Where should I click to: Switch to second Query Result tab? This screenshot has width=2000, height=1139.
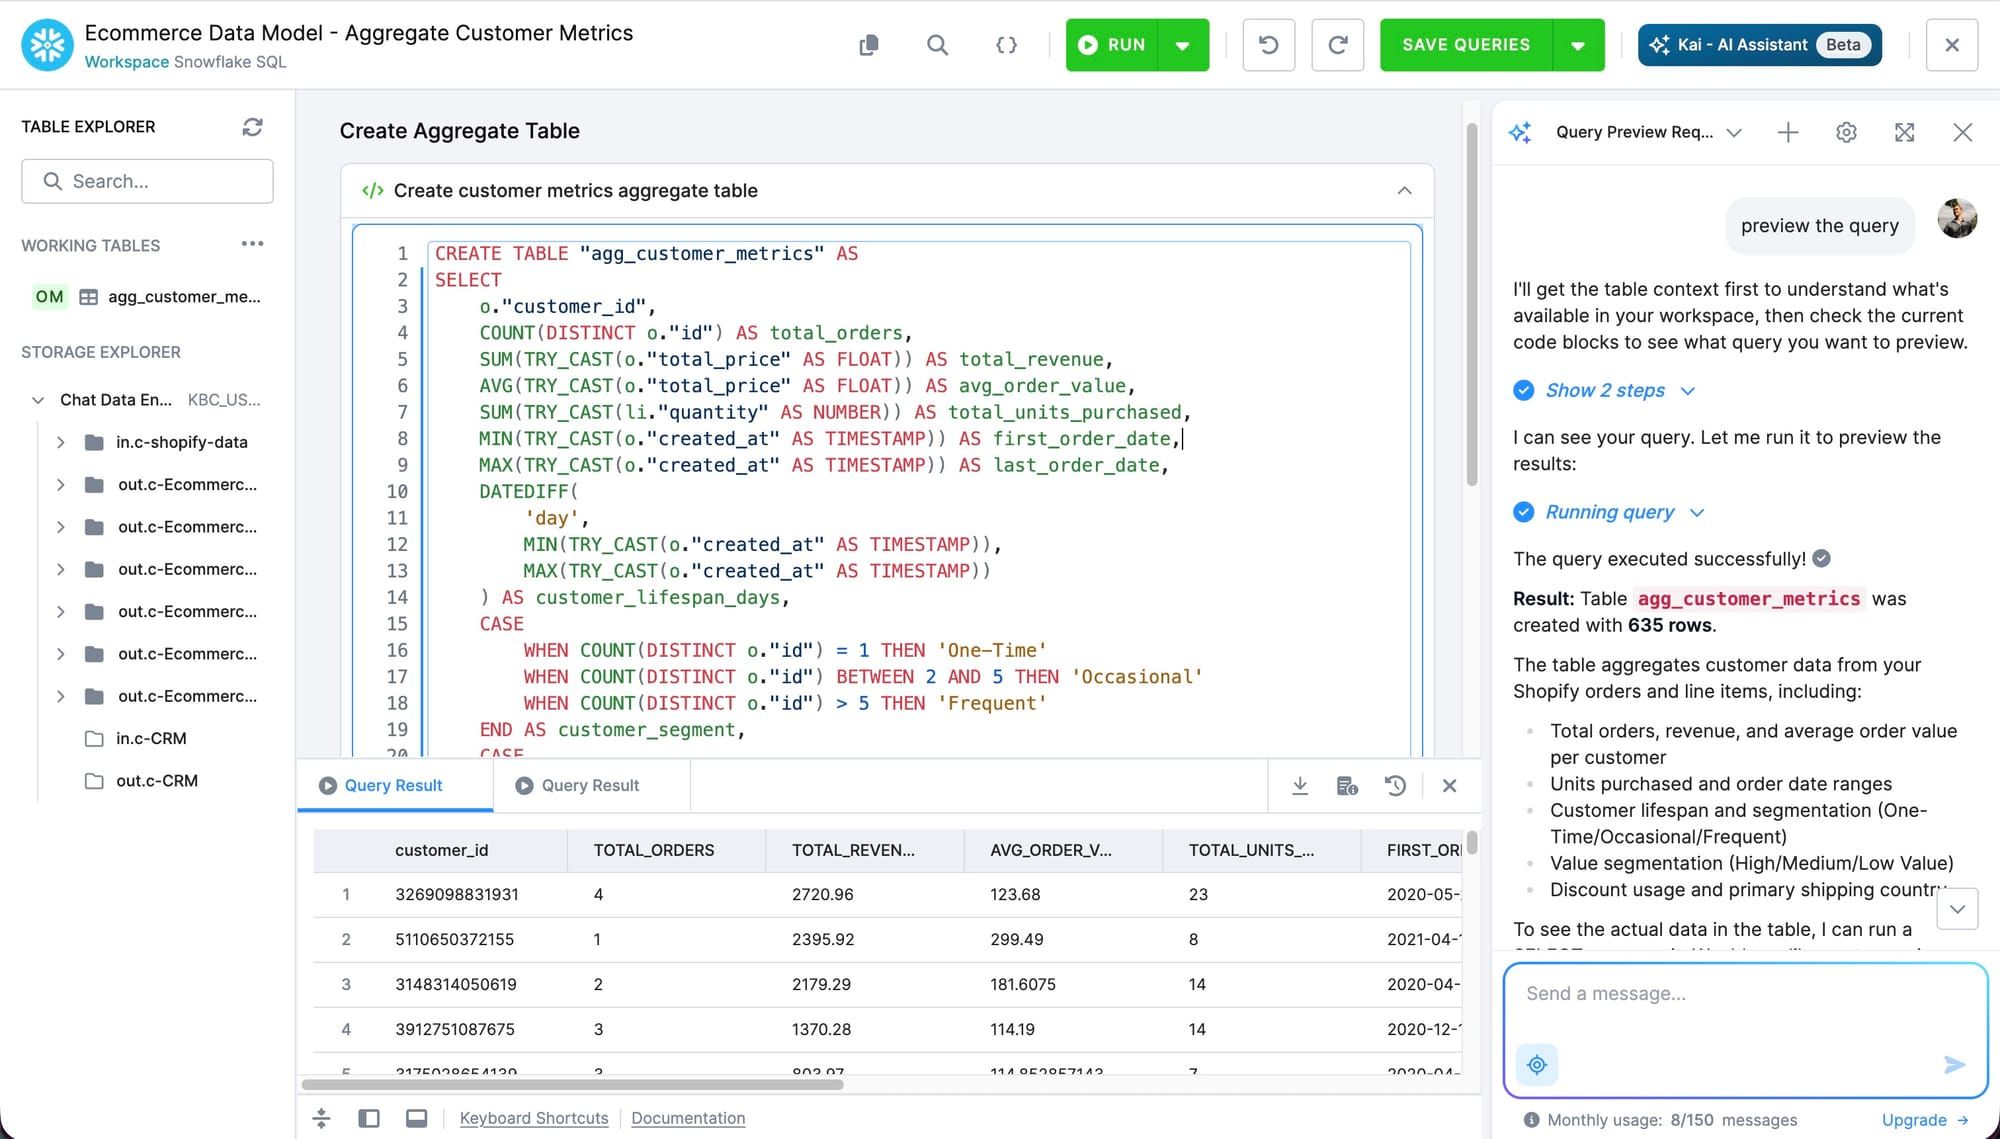(591, 786)
